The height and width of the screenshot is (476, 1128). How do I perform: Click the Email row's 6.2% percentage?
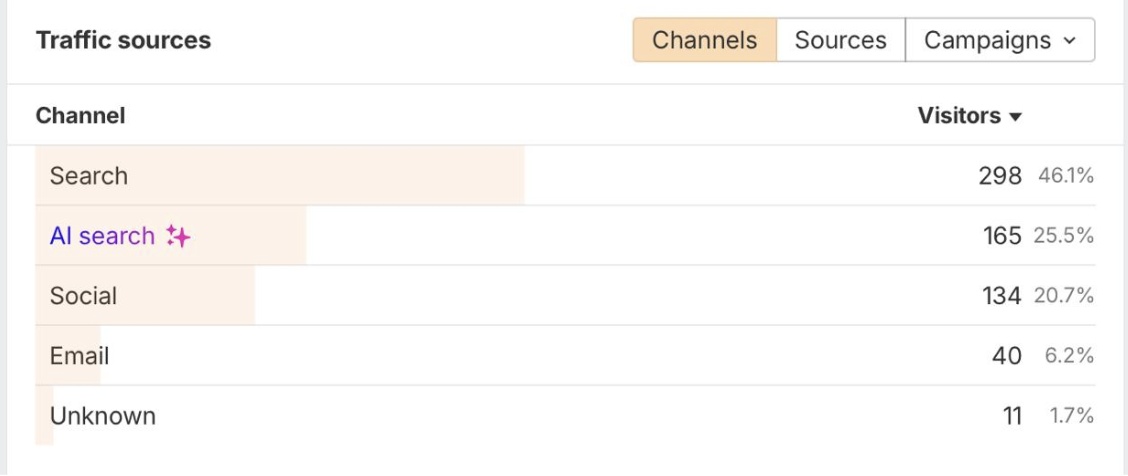click(1069, 356)
